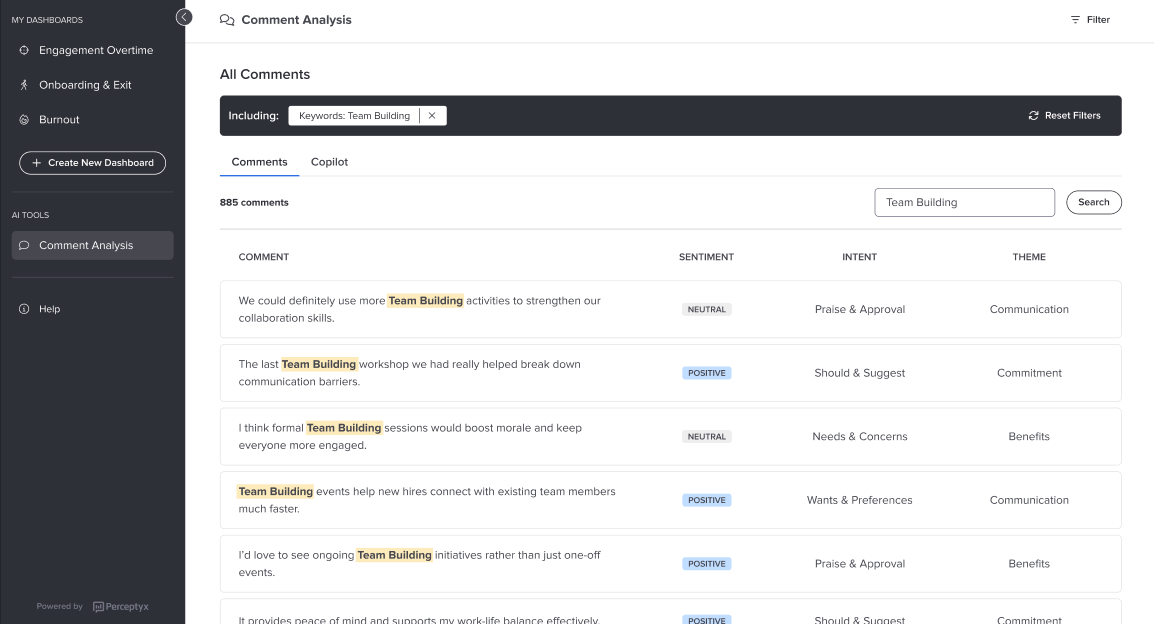Click the Burnout icon in sidebar
The image size is (1154, 624).
(x=24, y=119)
